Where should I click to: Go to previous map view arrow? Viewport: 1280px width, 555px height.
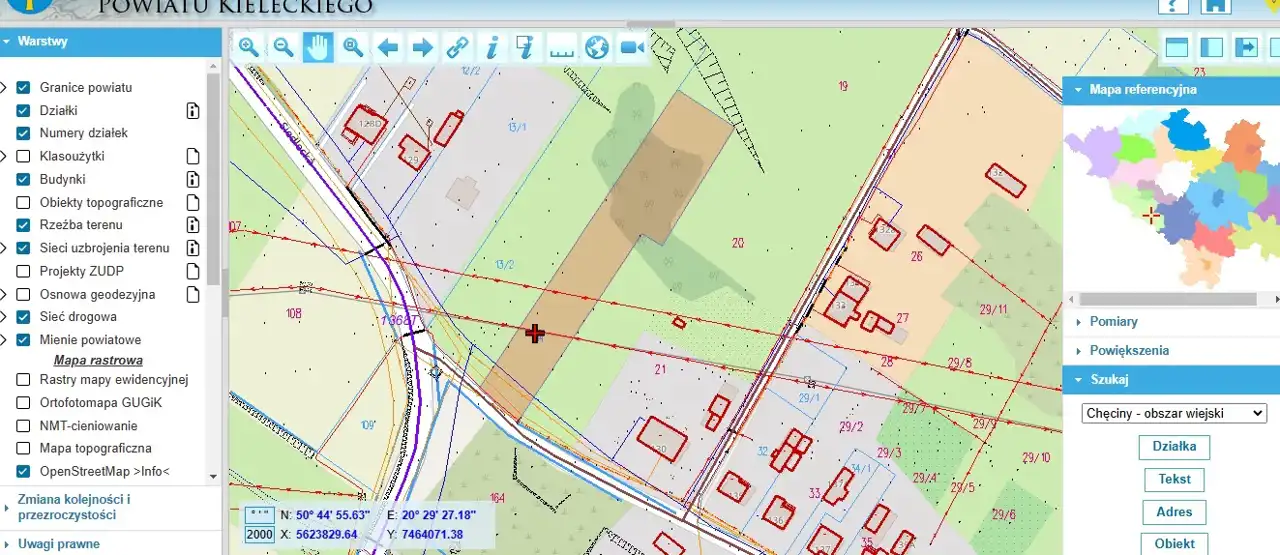(x=388, y=47)
